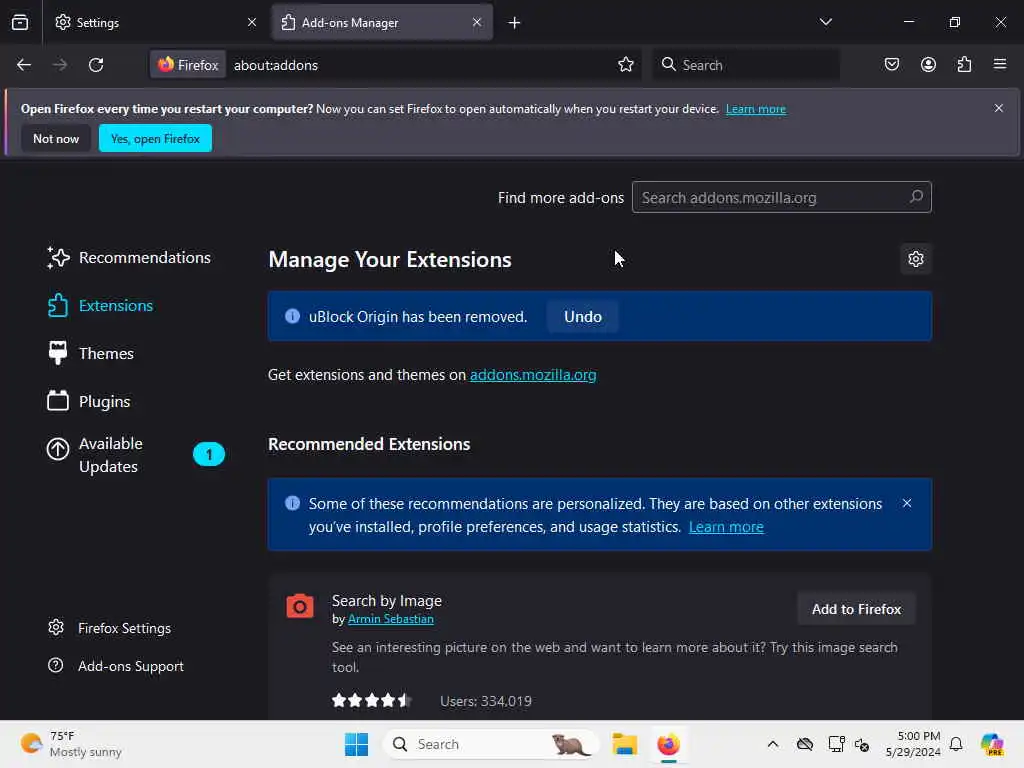Viewport: 1024px width, 768px height.
Task: Click info icon in uBlock removed message
Action: pos(293,316)
